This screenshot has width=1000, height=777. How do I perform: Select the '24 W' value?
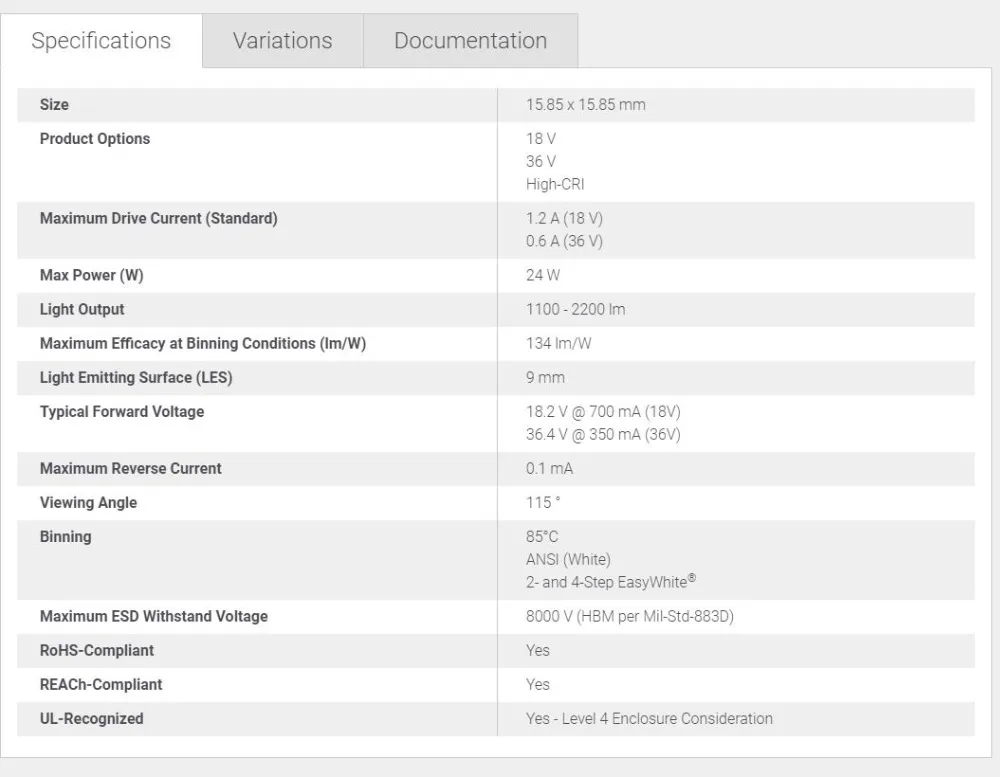543,276
